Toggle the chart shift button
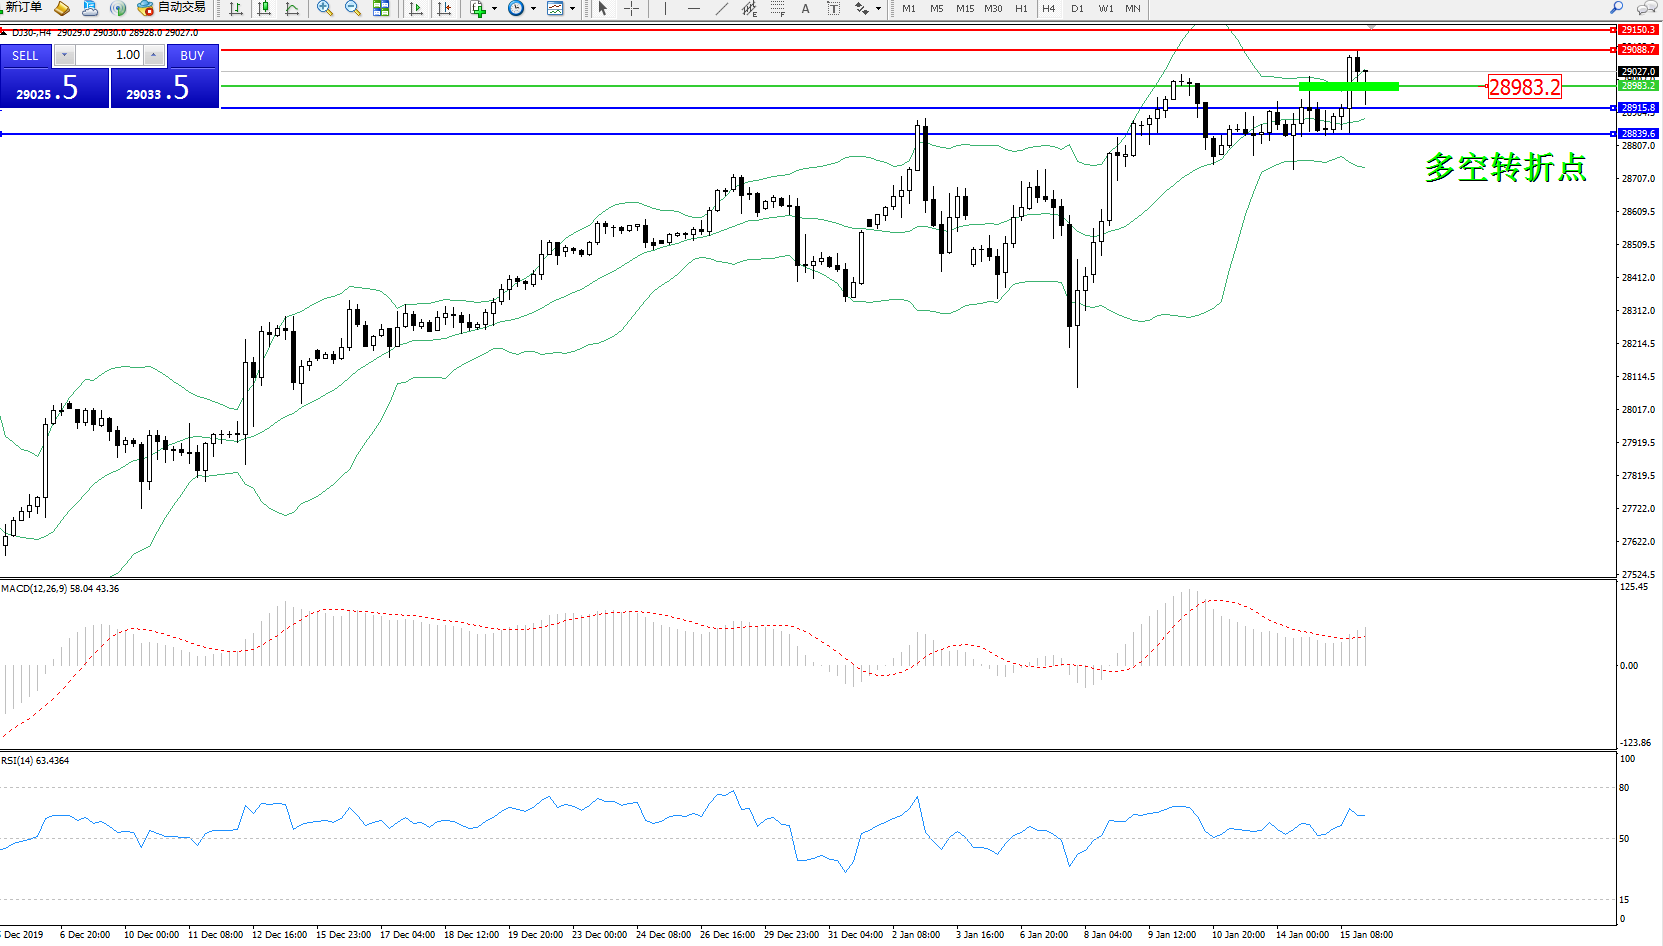Screen dimensions: 1663x946 coord(444,9)
